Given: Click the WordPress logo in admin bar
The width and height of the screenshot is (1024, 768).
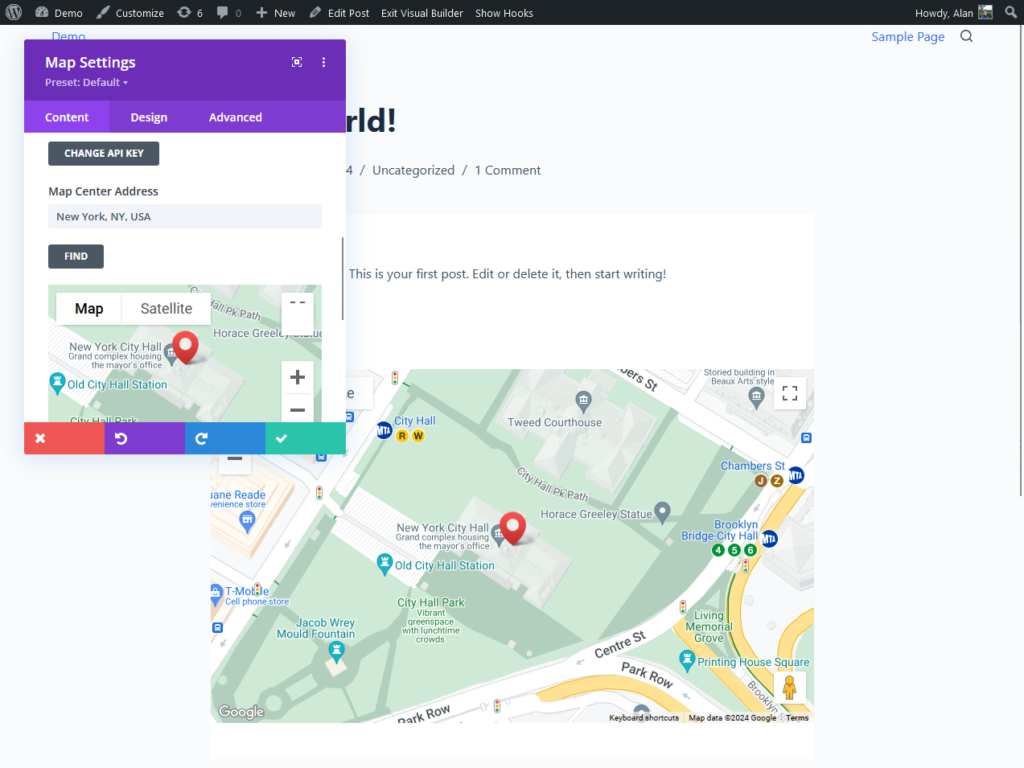Looking at the screenshot, I should pyautogui.click(x=14, y=12).
